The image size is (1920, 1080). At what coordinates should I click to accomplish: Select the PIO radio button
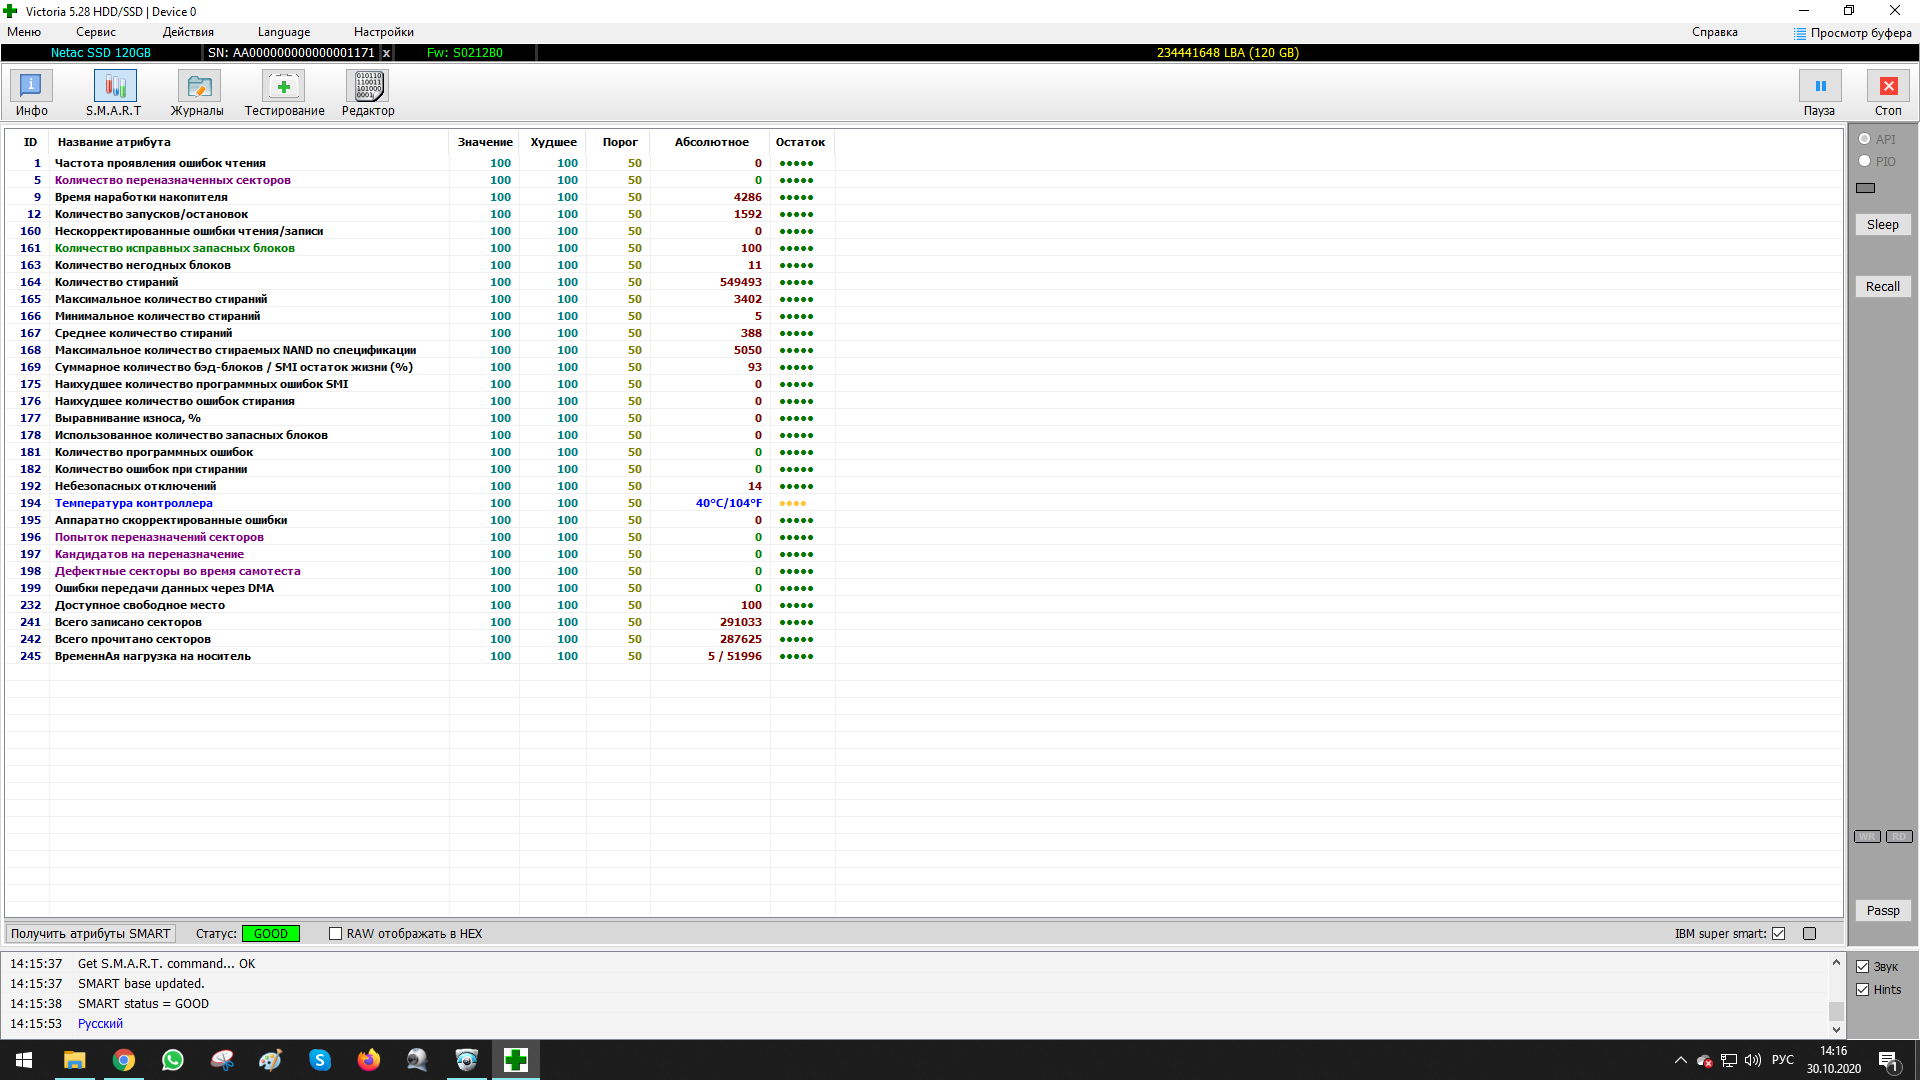point(1865,161)
